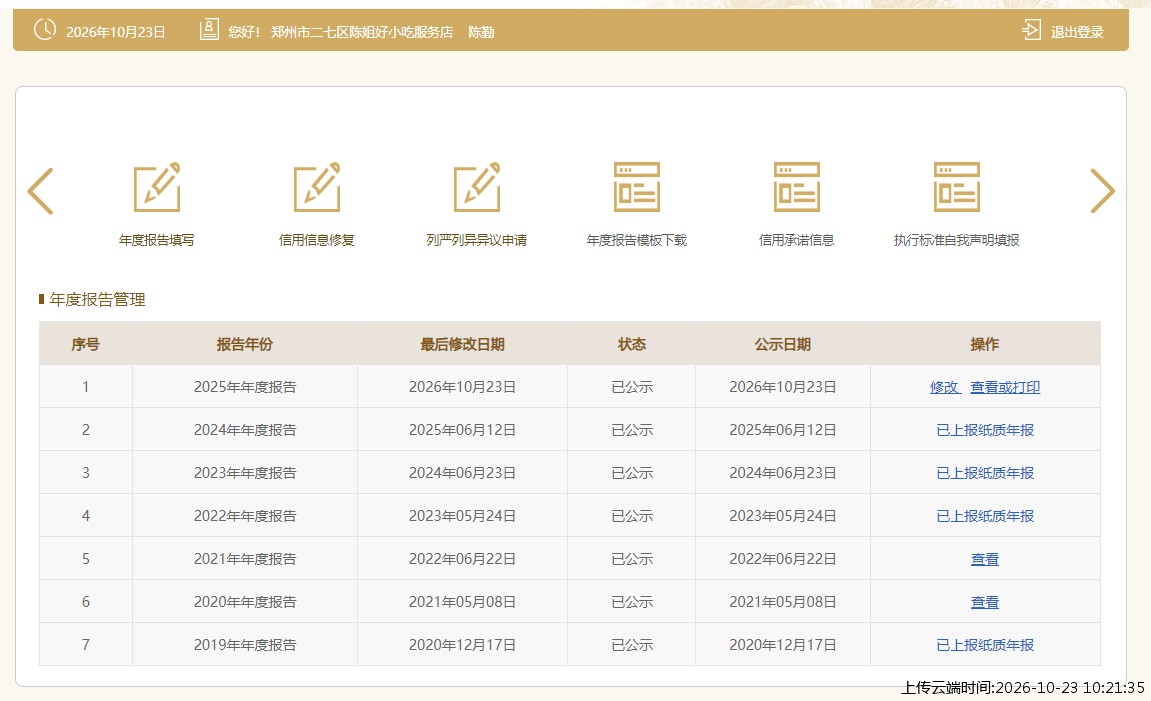Click 修改 for the 2025 annual report
1151x701 pixels.
[944, 387]
